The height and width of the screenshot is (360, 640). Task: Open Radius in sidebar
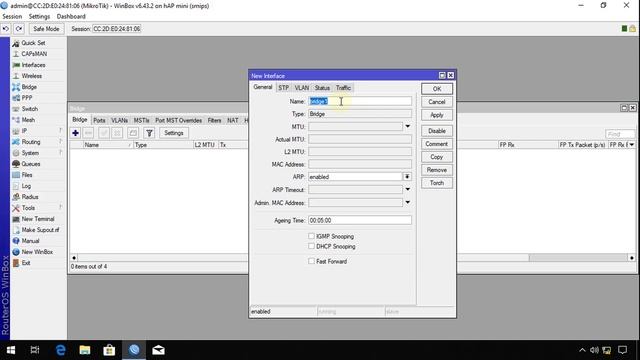point(30,197)
